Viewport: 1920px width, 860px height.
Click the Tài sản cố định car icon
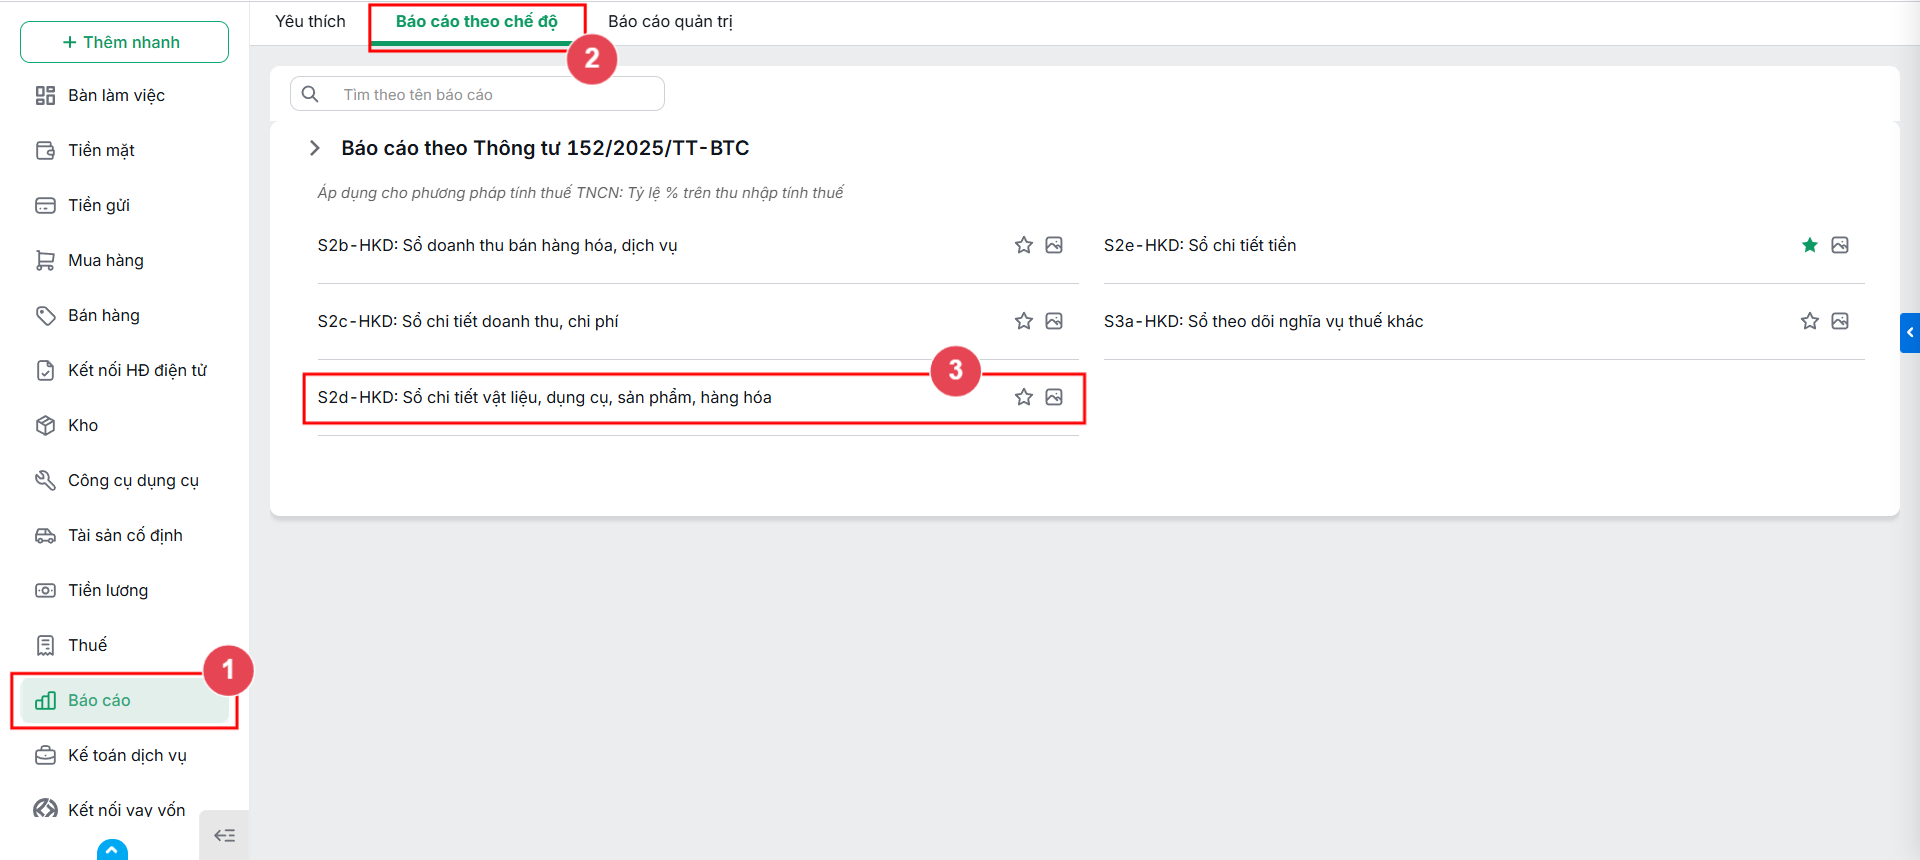pyautogui.click(x=45, y=535)
